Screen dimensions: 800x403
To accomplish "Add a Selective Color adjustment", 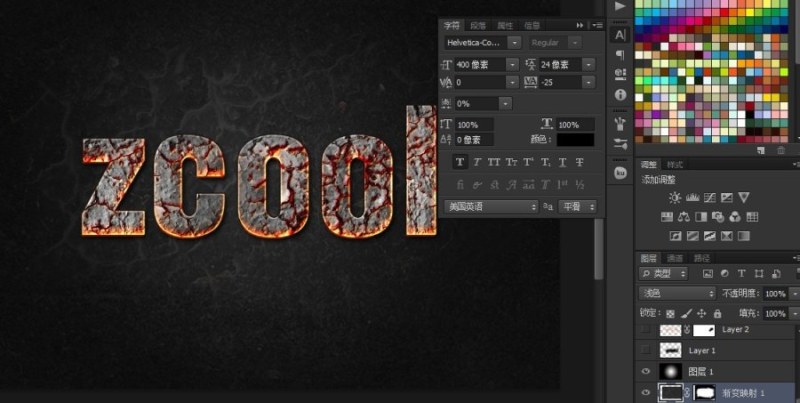I will coord(727,236).
